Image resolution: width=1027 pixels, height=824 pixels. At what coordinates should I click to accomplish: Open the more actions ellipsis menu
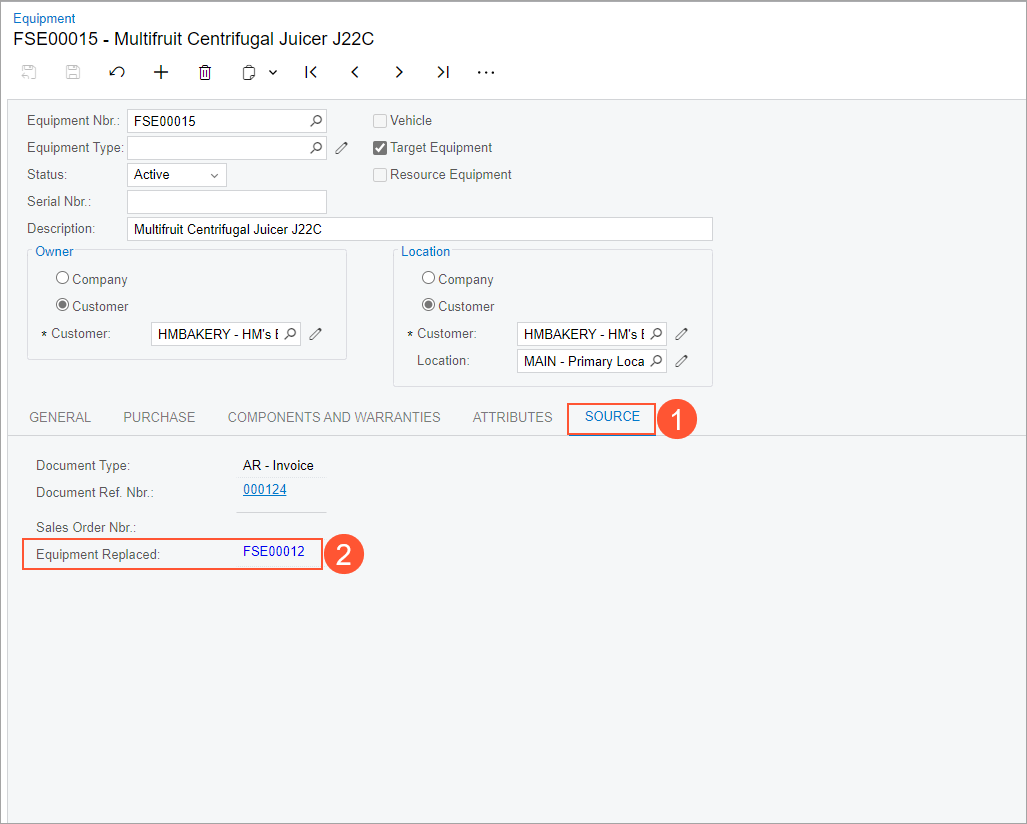pos(486,72)
